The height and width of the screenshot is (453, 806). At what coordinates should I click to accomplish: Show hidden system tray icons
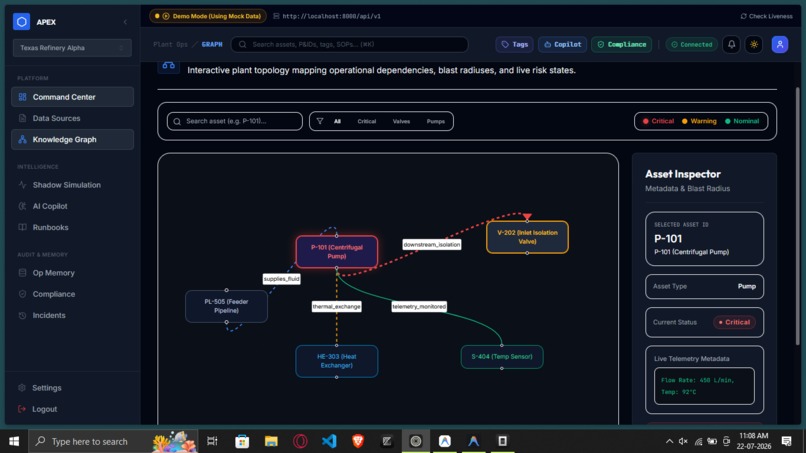669,441
